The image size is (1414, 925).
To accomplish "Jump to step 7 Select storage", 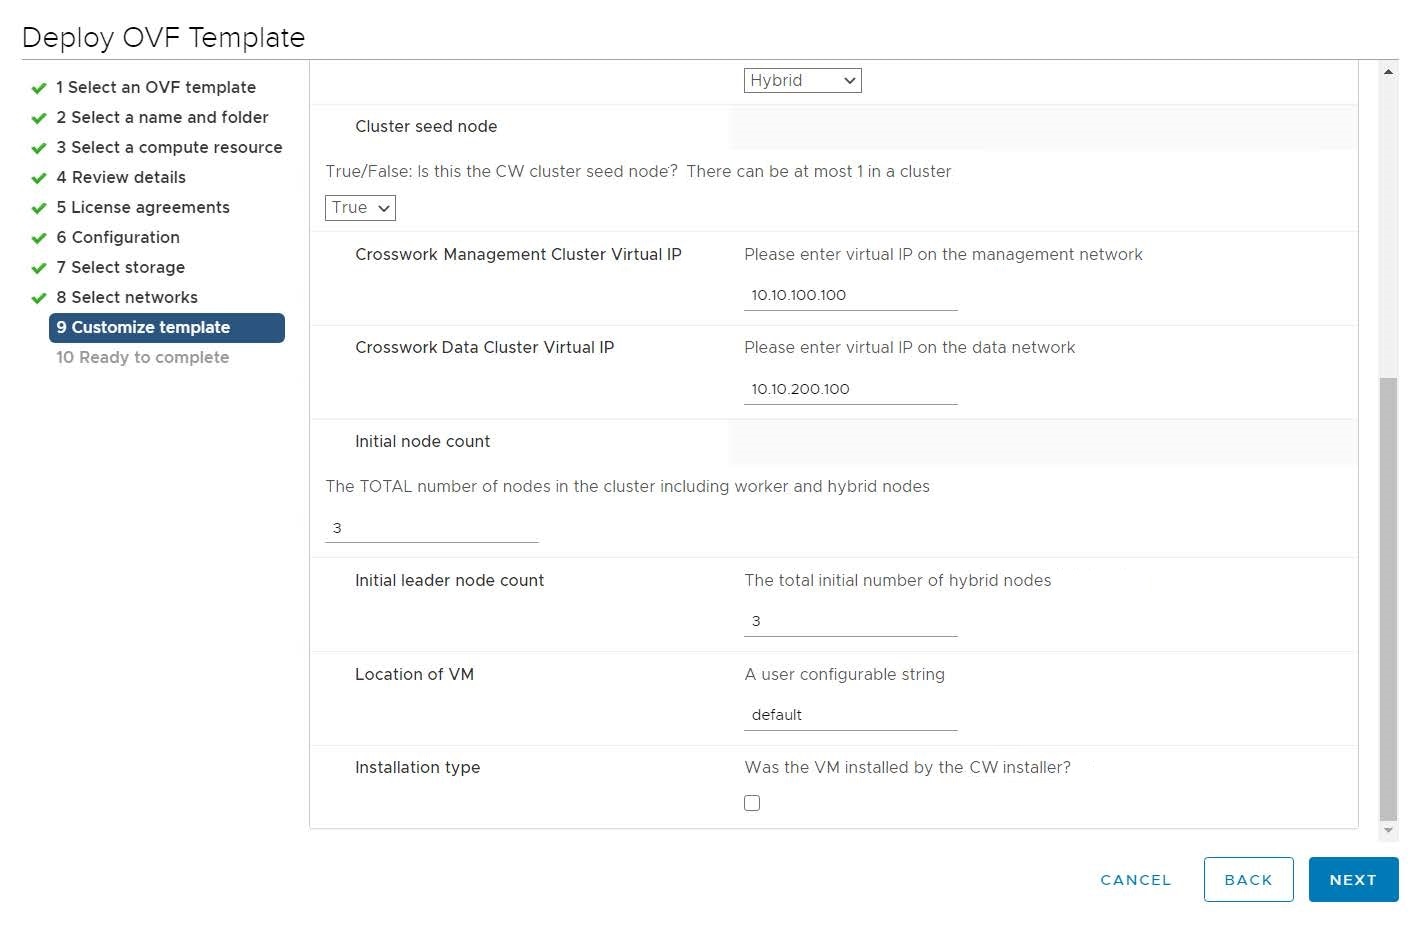I will (x=120, y=267).
